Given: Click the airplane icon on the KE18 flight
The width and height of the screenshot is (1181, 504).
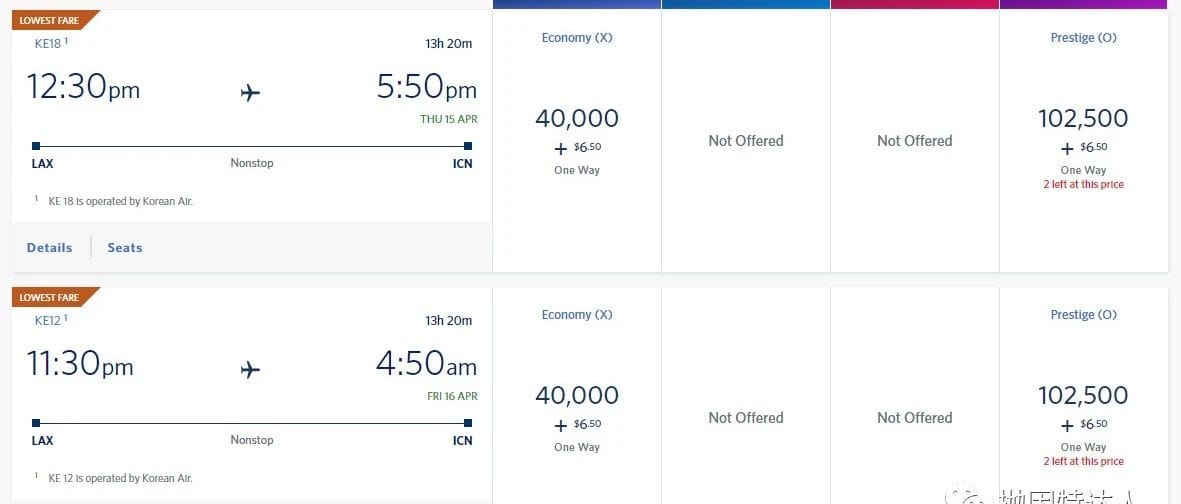Looking at the screenshot, I should [x=250, y=93].
